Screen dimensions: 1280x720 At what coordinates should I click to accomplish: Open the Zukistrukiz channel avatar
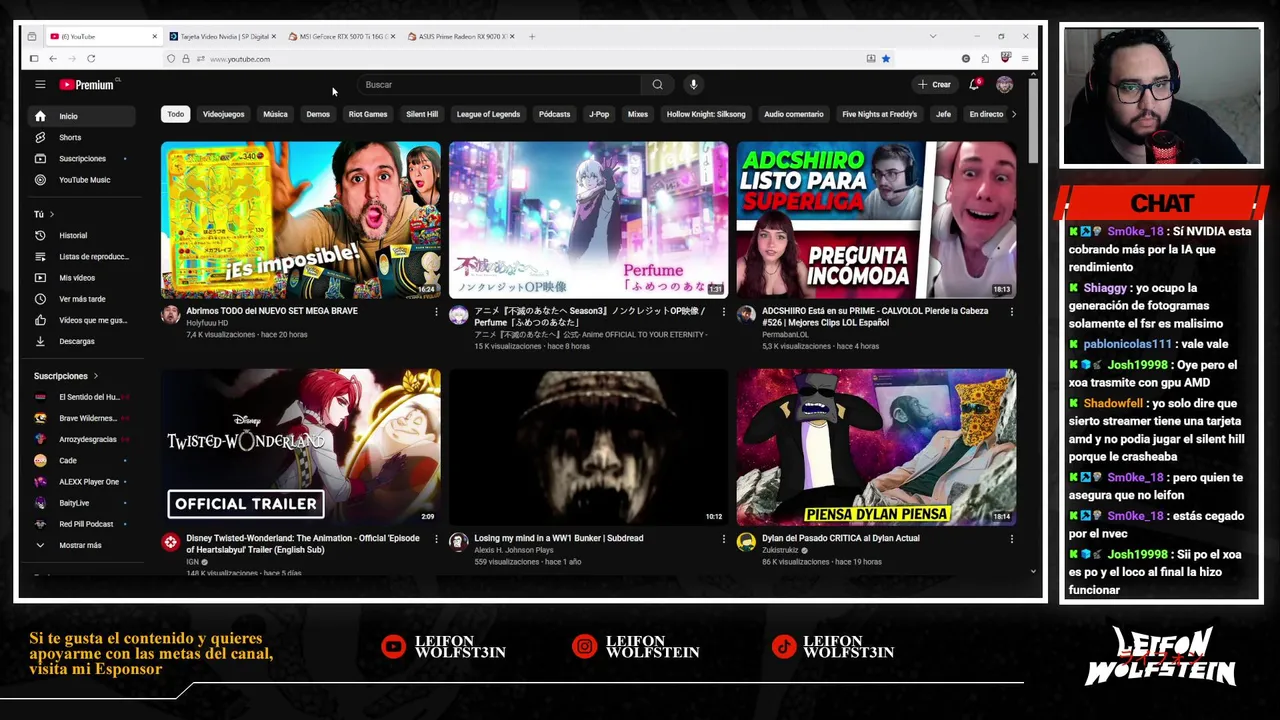[x=746, y=542]
